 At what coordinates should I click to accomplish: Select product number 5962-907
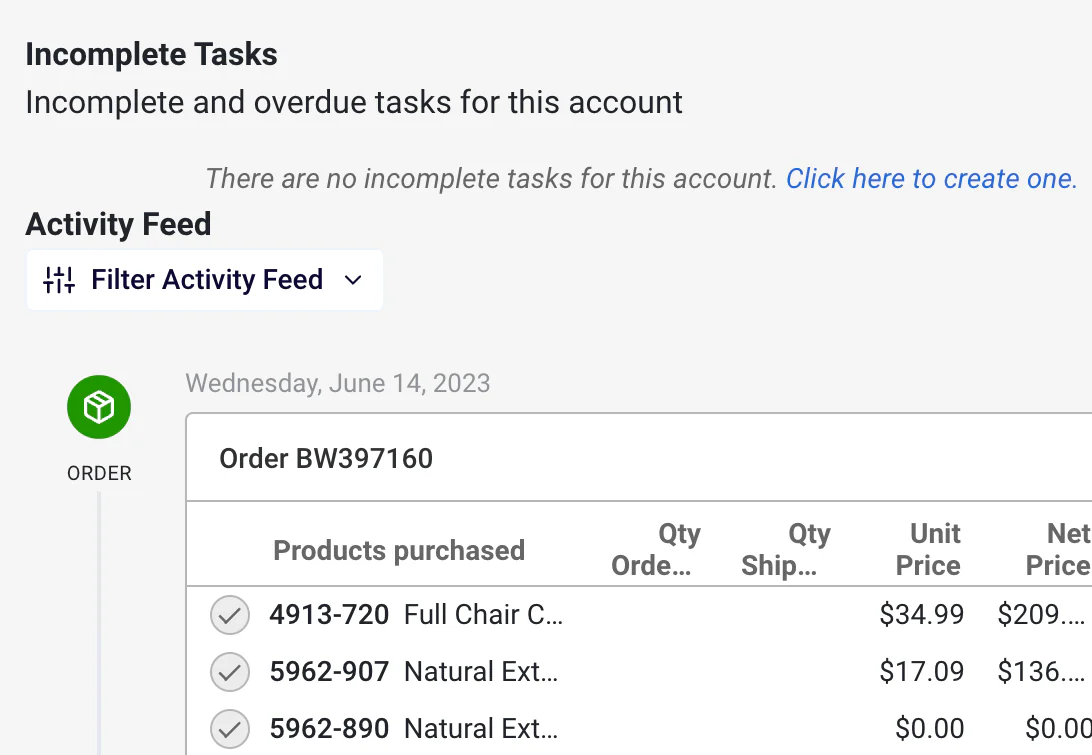tap(329, 672)
